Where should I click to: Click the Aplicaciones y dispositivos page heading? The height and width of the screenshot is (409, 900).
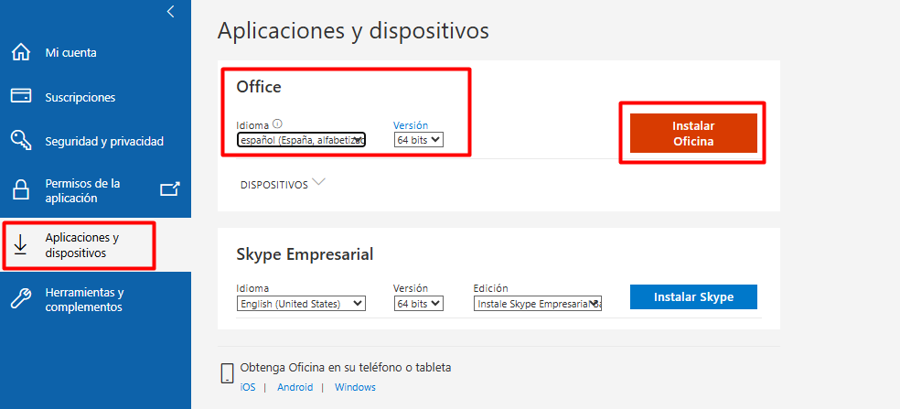pyautogui.click(x=353, y=31)
